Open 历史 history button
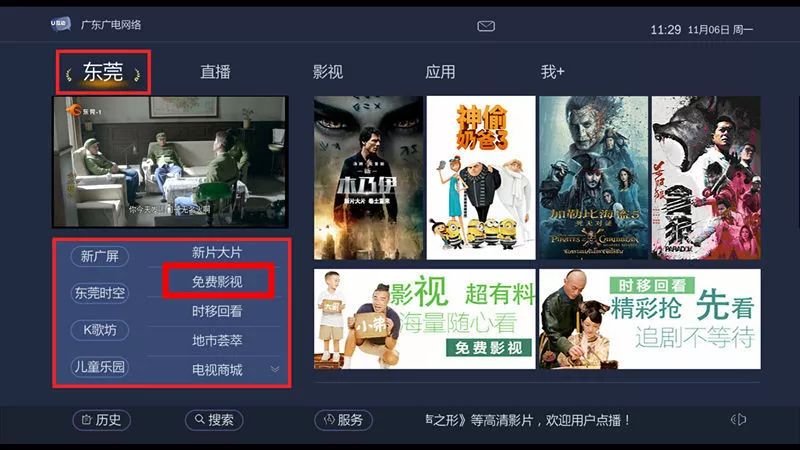The image size is (800, 450). pos(102,420)
